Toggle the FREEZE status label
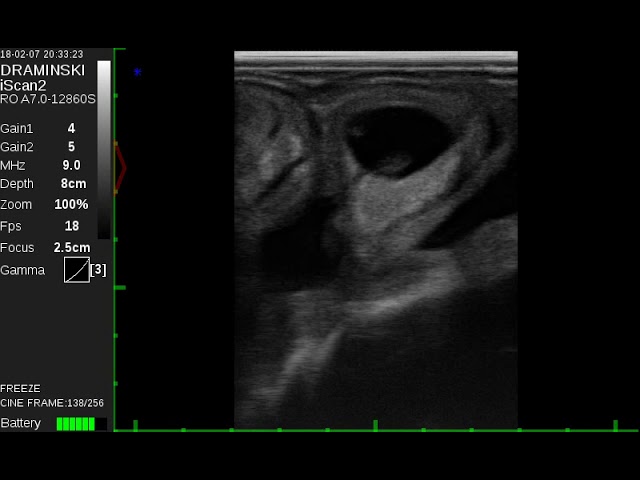Viewport: 640px width, 480px height. tap(20, 388)
